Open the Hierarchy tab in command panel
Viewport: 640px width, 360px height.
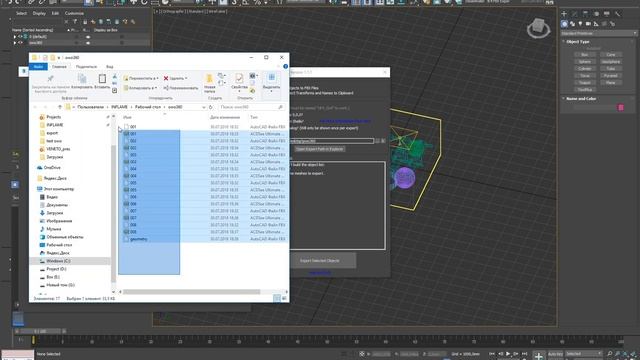coord(585,14)
